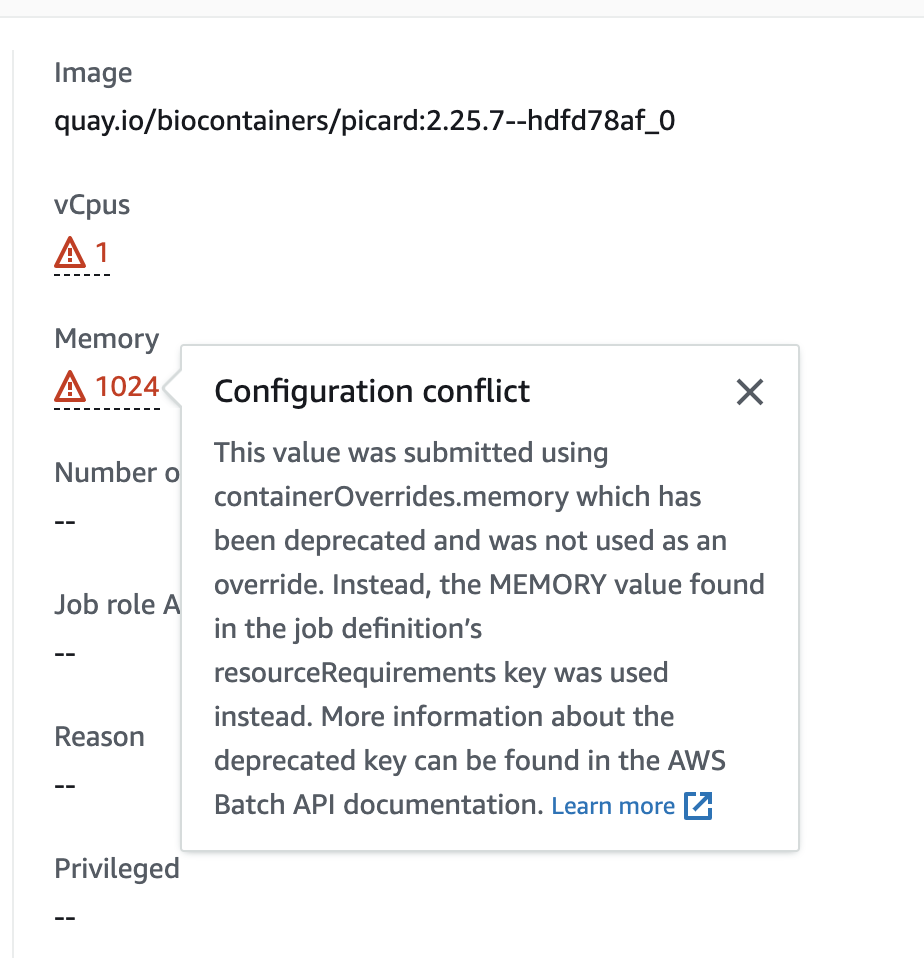
Task: Click the Image field label
Action: pos(93,72)
